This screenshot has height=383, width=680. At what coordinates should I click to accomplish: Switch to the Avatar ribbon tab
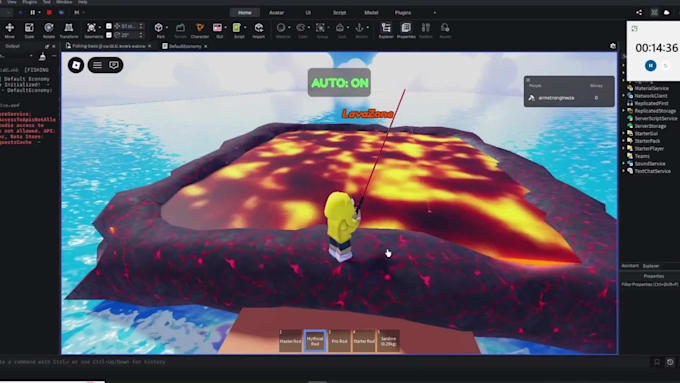[x=276, y=13]
